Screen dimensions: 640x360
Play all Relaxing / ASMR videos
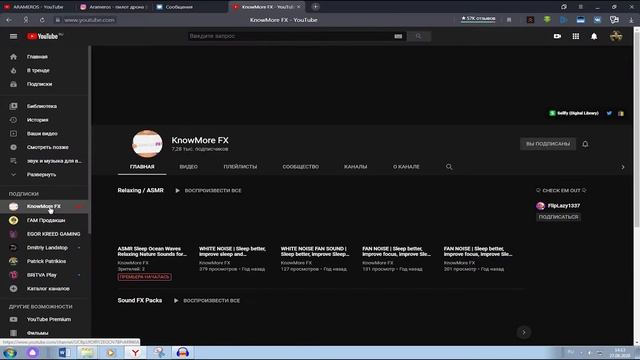pyautogui.click(x=209, y=191)
